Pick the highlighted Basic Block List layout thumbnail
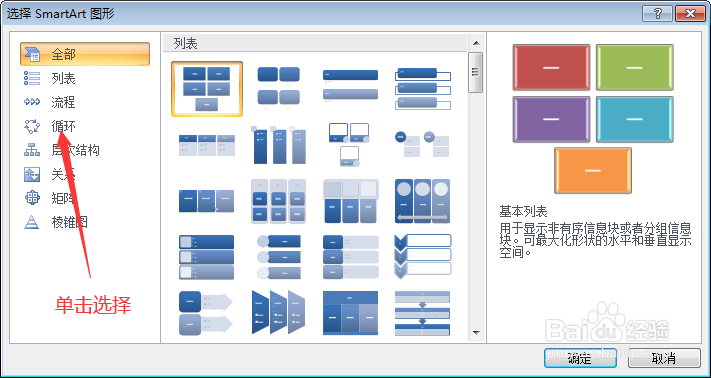Image resolution: width=711 pixels, height=378 pixels. tap(207, 89)
